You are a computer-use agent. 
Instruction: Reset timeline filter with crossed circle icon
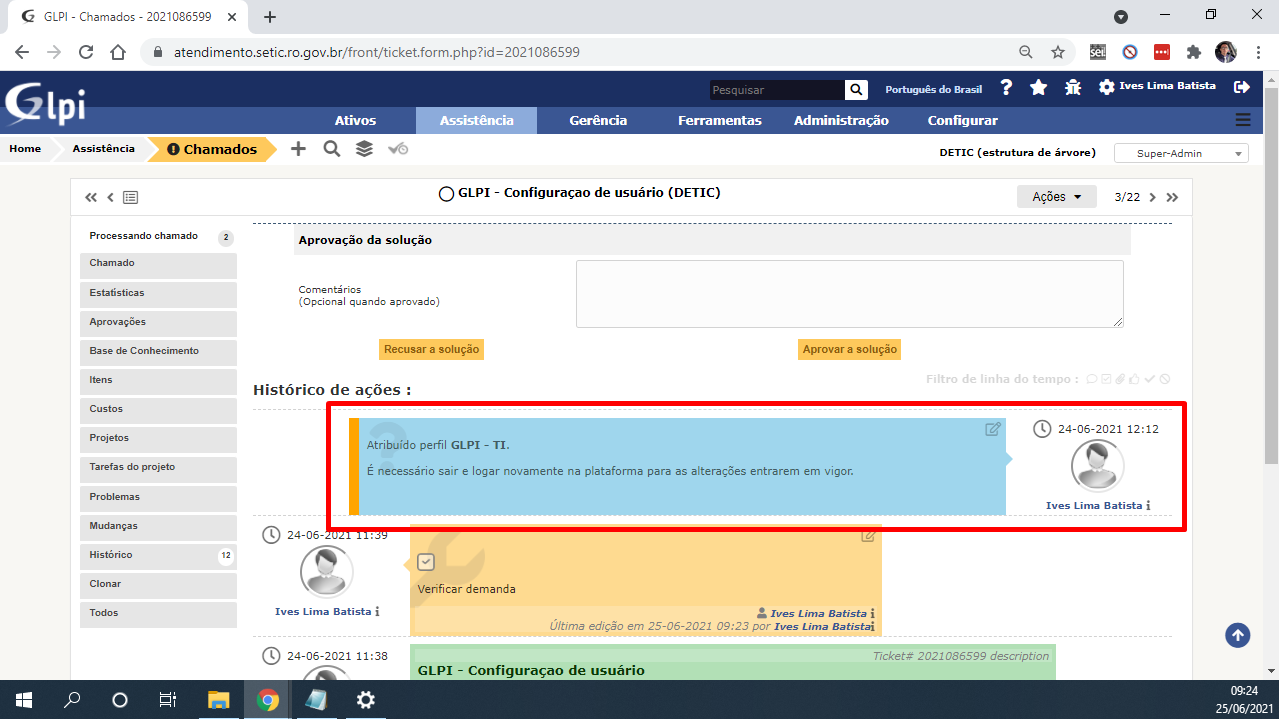point(1165,379)
